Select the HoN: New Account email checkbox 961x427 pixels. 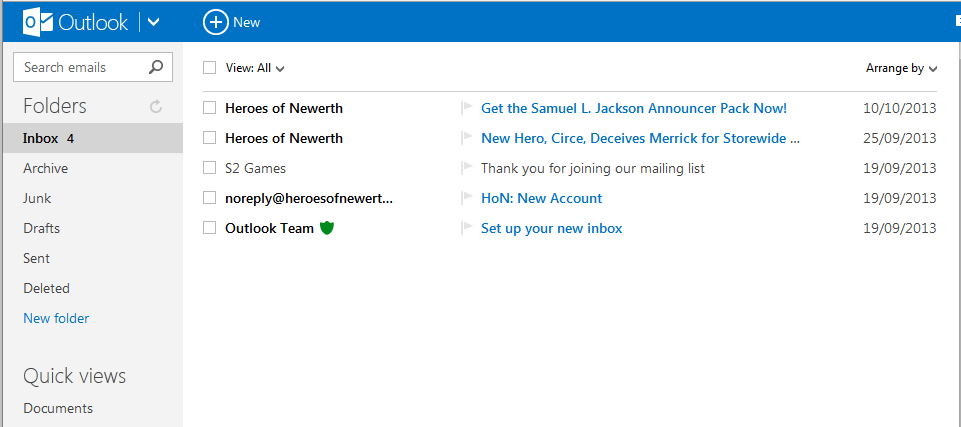point(210,198)
